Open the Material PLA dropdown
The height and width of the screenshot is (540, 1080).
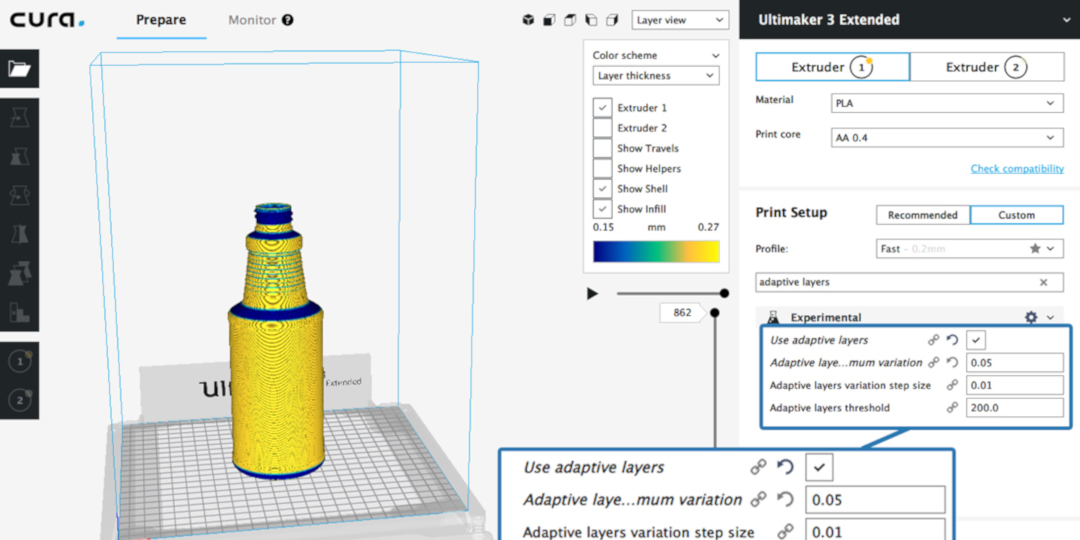click(947, 103)
